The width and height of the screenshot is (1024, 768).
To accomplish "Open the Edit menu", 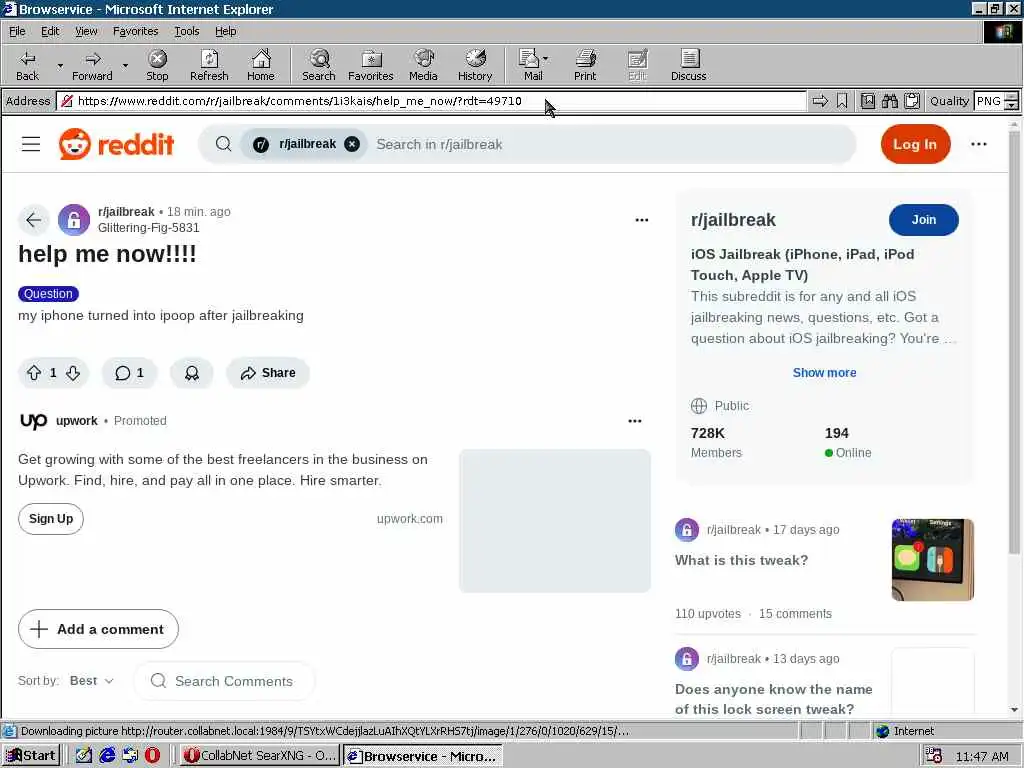I will (50, 31).
